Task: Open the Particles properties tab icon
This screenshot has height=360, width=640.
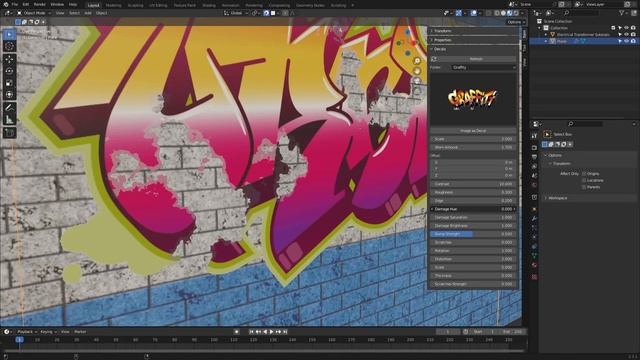Action: (534, 228)
